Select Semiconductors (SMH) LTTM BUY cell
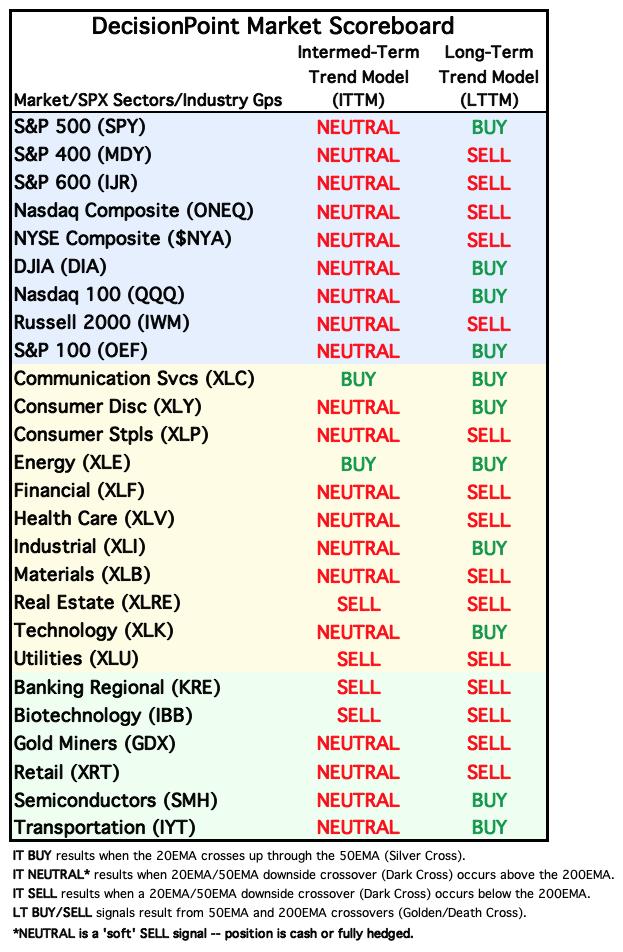 click(x=489, y=800)
